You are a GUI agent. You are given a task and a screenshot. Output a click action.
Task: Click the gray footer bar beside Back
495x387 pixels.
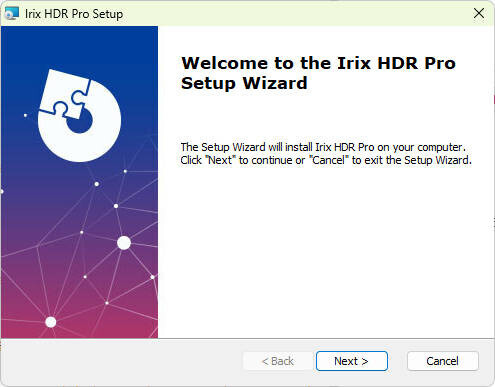[x=120, y=362]
